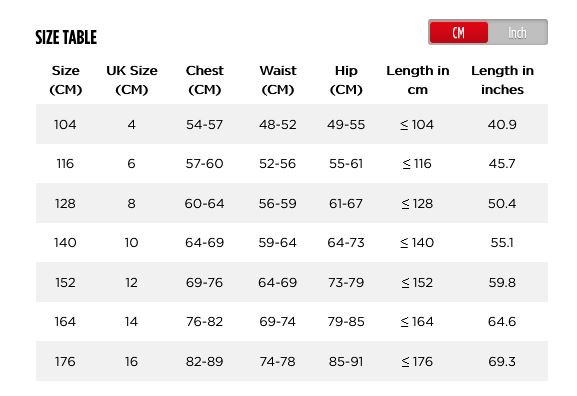
Task: Click hip value 85-91
Action: pos(346,361)
